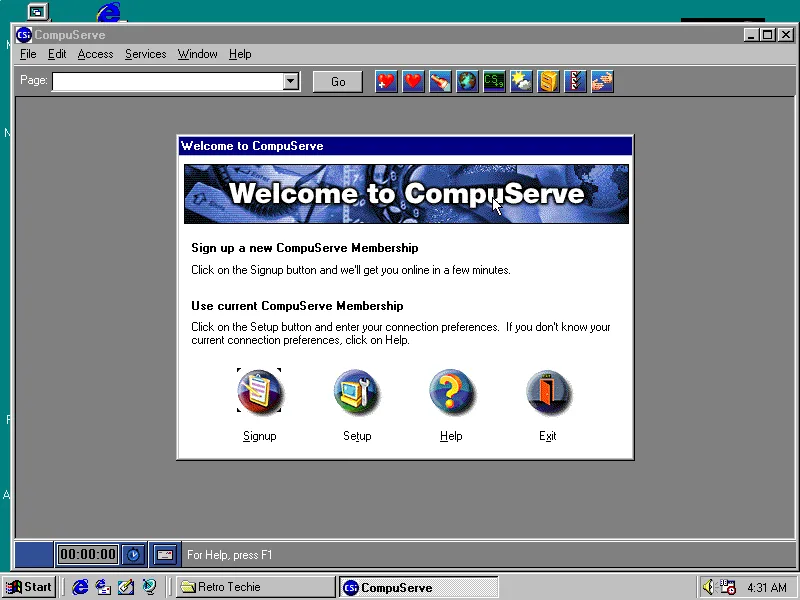This screenshot has height=600, width=800.
Task: Open the Help menu in menu bar
Action: point(240,54)
